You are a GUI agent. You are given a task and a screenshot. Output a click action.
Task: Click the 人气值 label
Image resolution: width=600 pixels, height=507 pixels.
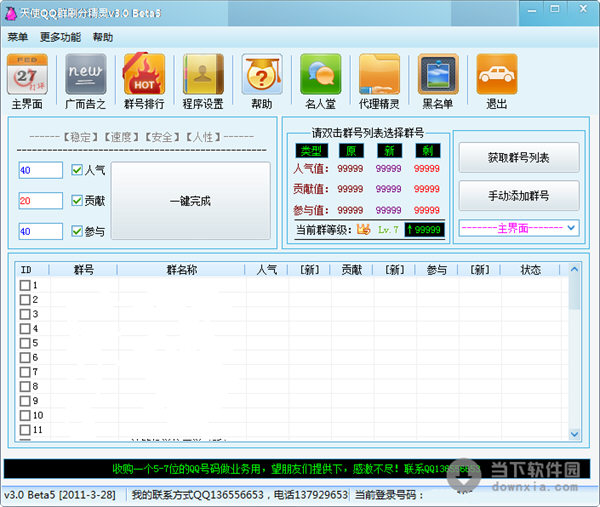click(311, 169)
